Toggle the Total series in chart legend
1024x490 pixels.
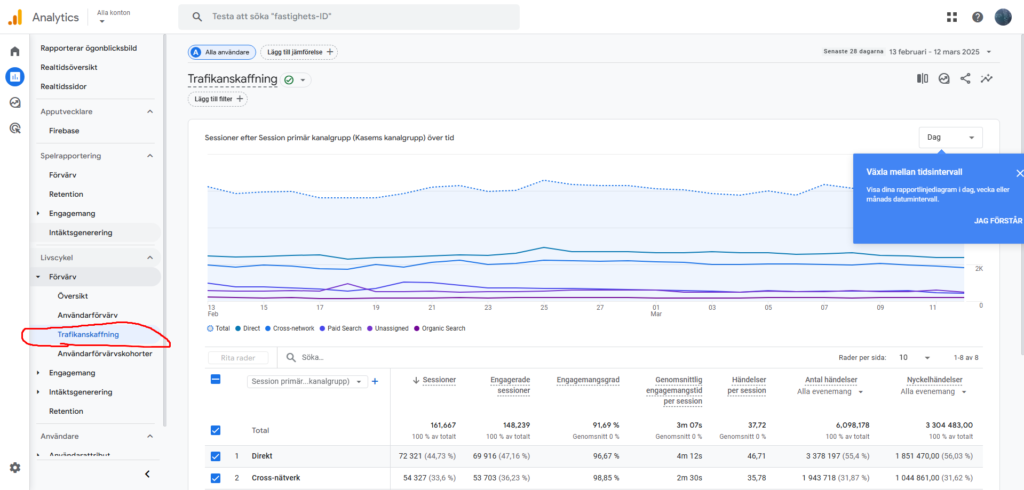[218, 329]
